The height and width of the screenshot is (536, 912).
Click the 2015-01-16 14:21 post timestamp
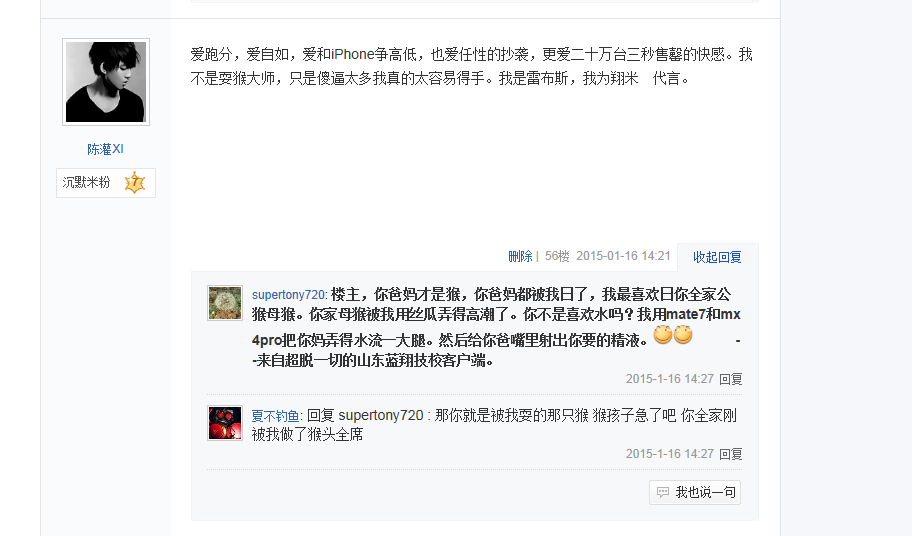[623, 256]
